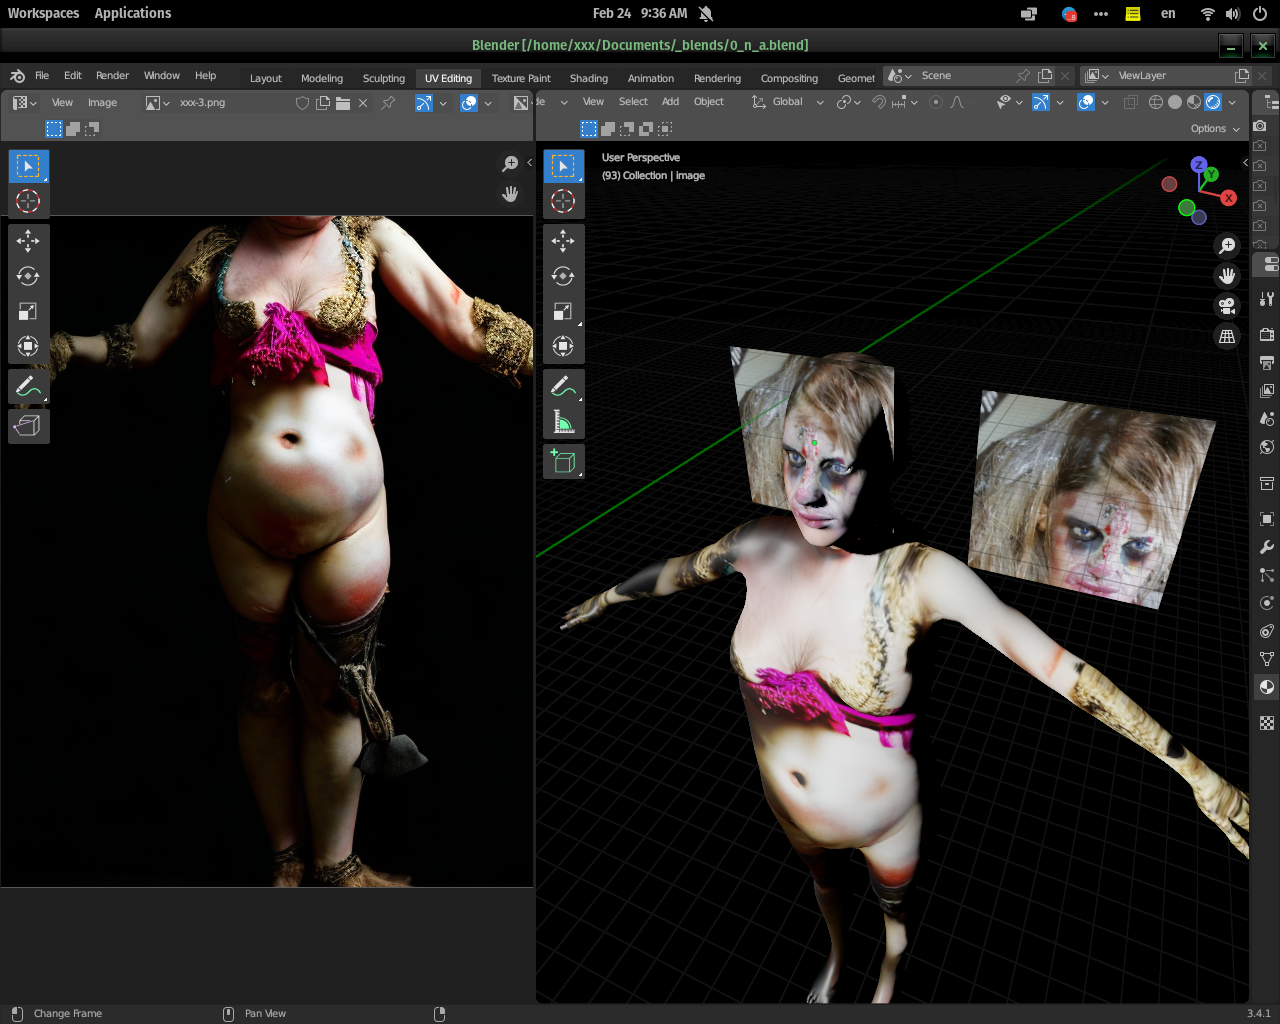The width and height of the screenshot is (1280, 1024).
Task: Open the Output properties tab
Action: coord(1267,363)
